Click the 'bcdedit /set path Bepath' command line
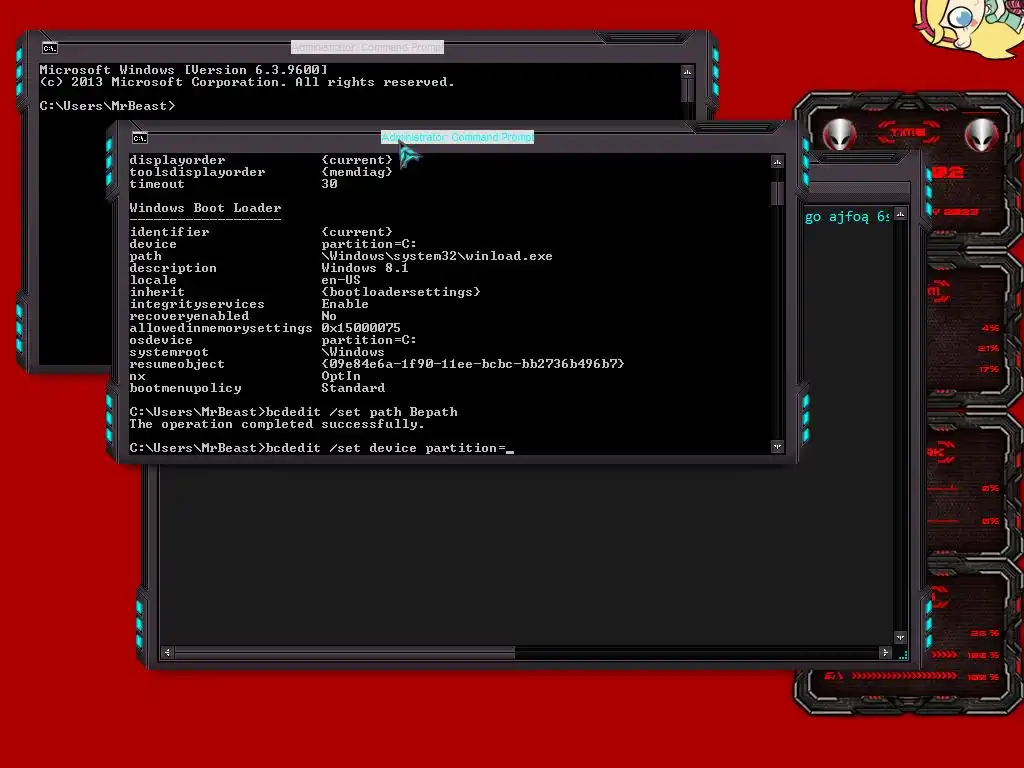The width and height of the screenshot is (1024, 768). pos(293,412)
